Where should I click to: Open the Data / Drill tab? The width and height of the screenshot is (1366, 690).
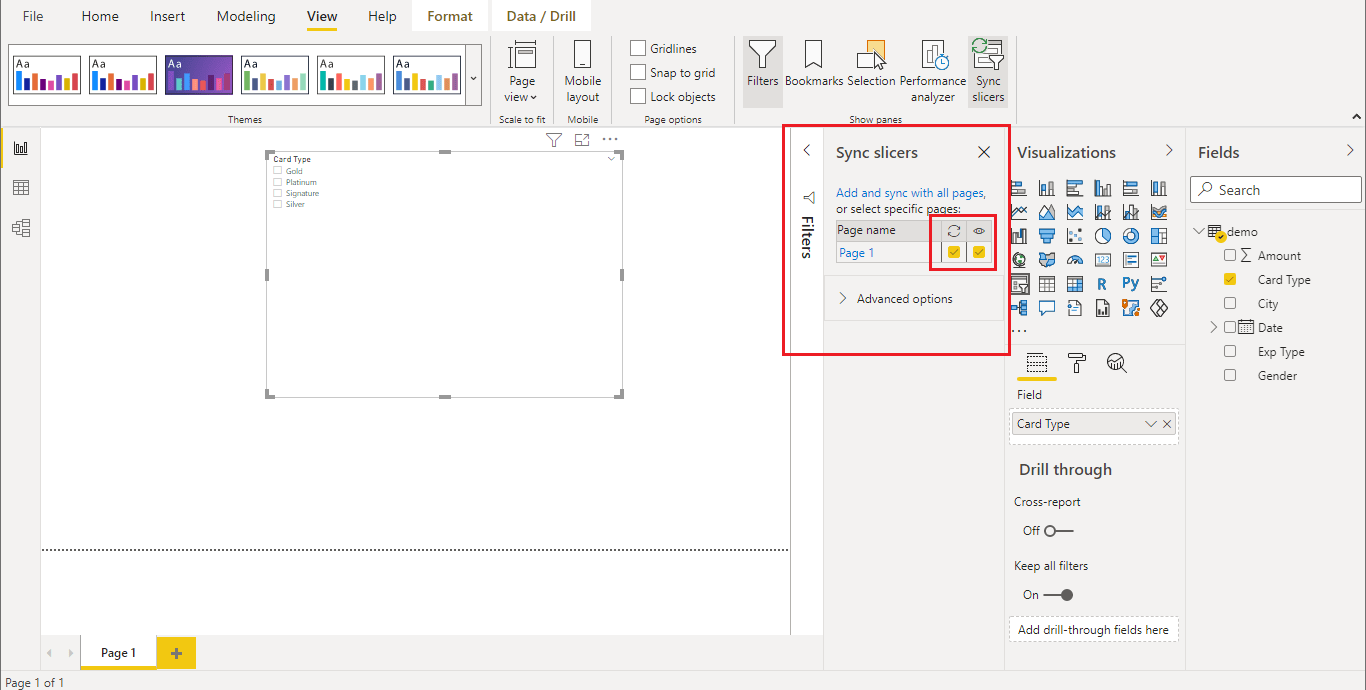[541, 16]
